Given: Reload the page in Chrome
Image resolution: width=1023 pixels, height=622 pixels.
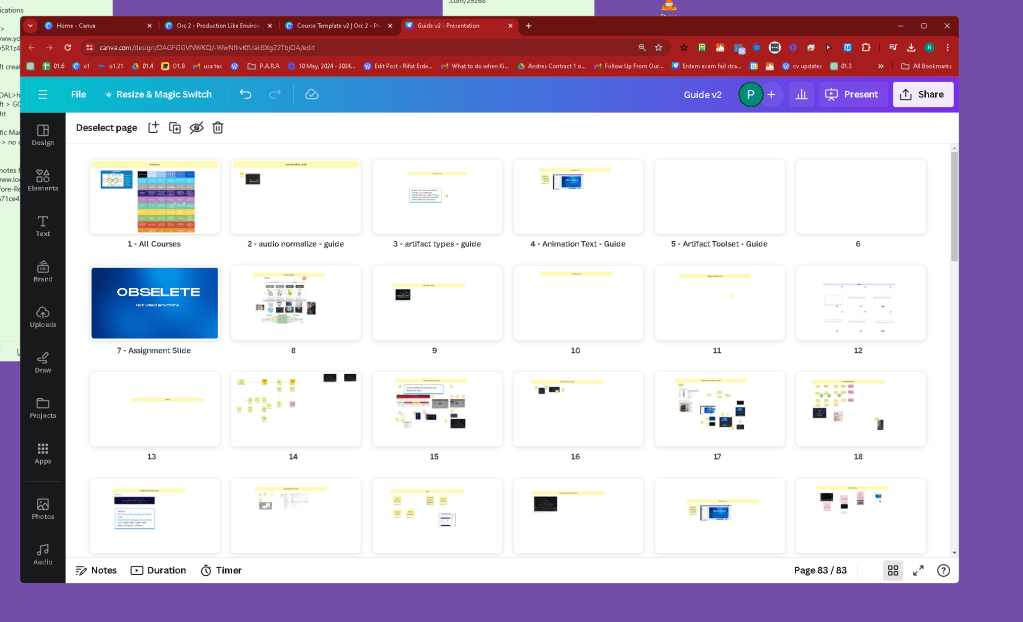Looking at the screenshot, I should (68, 48).
